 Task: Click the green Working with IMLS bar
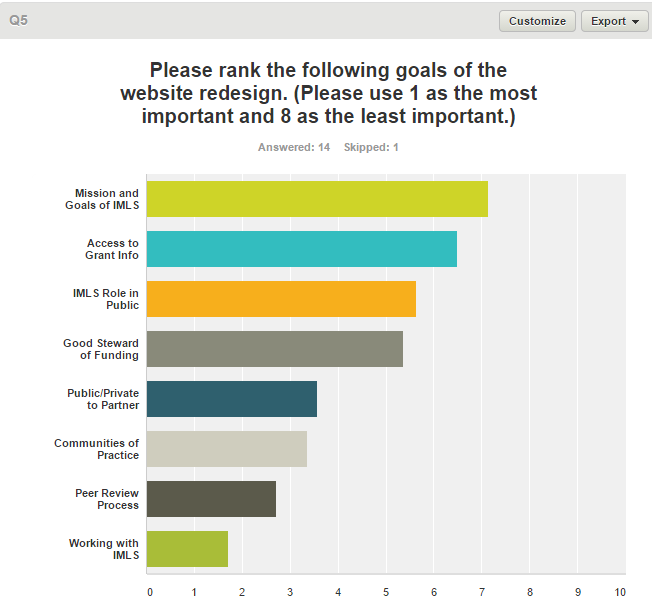pos(187,549)
